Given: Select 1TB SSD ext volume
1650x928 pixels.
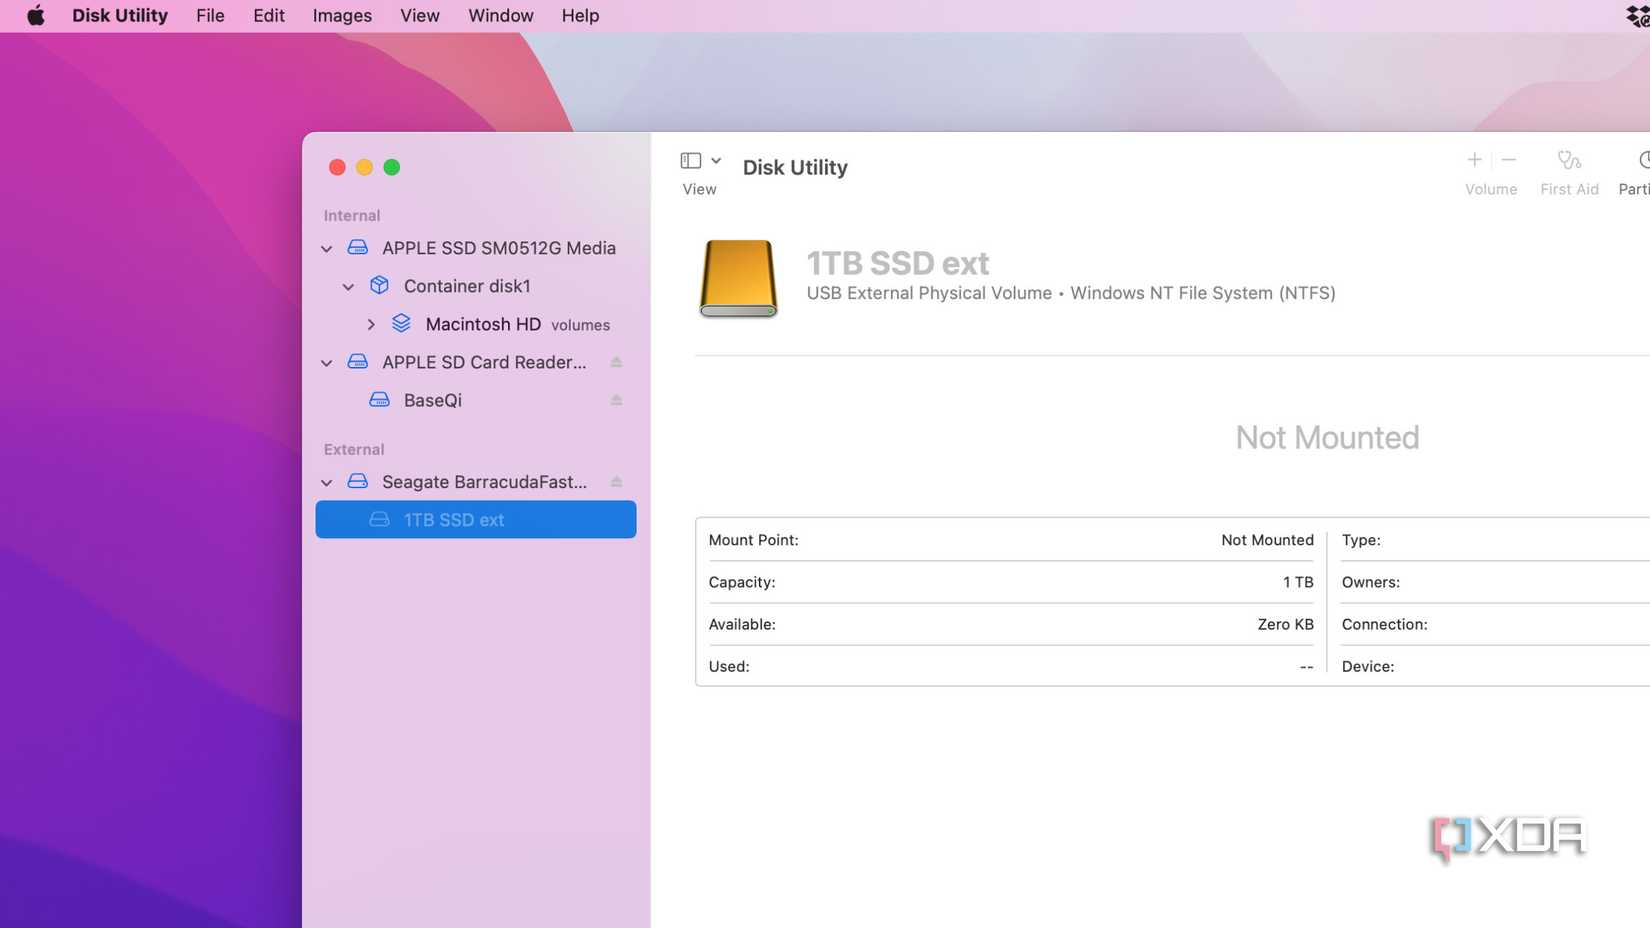Looking at the screenshot, I should click(x=476, y=520).
